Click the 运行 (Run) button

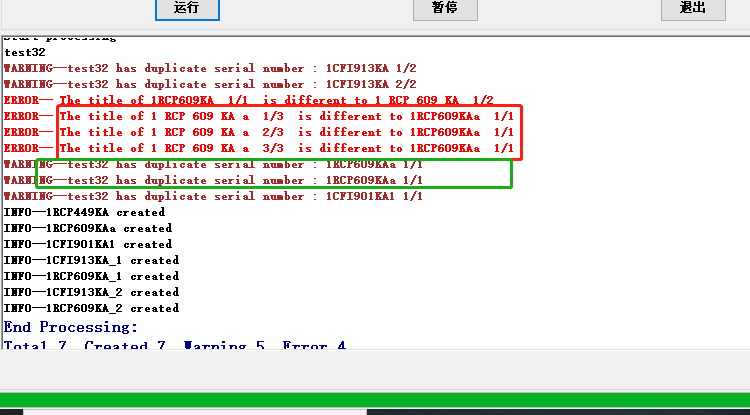point(187,8)
